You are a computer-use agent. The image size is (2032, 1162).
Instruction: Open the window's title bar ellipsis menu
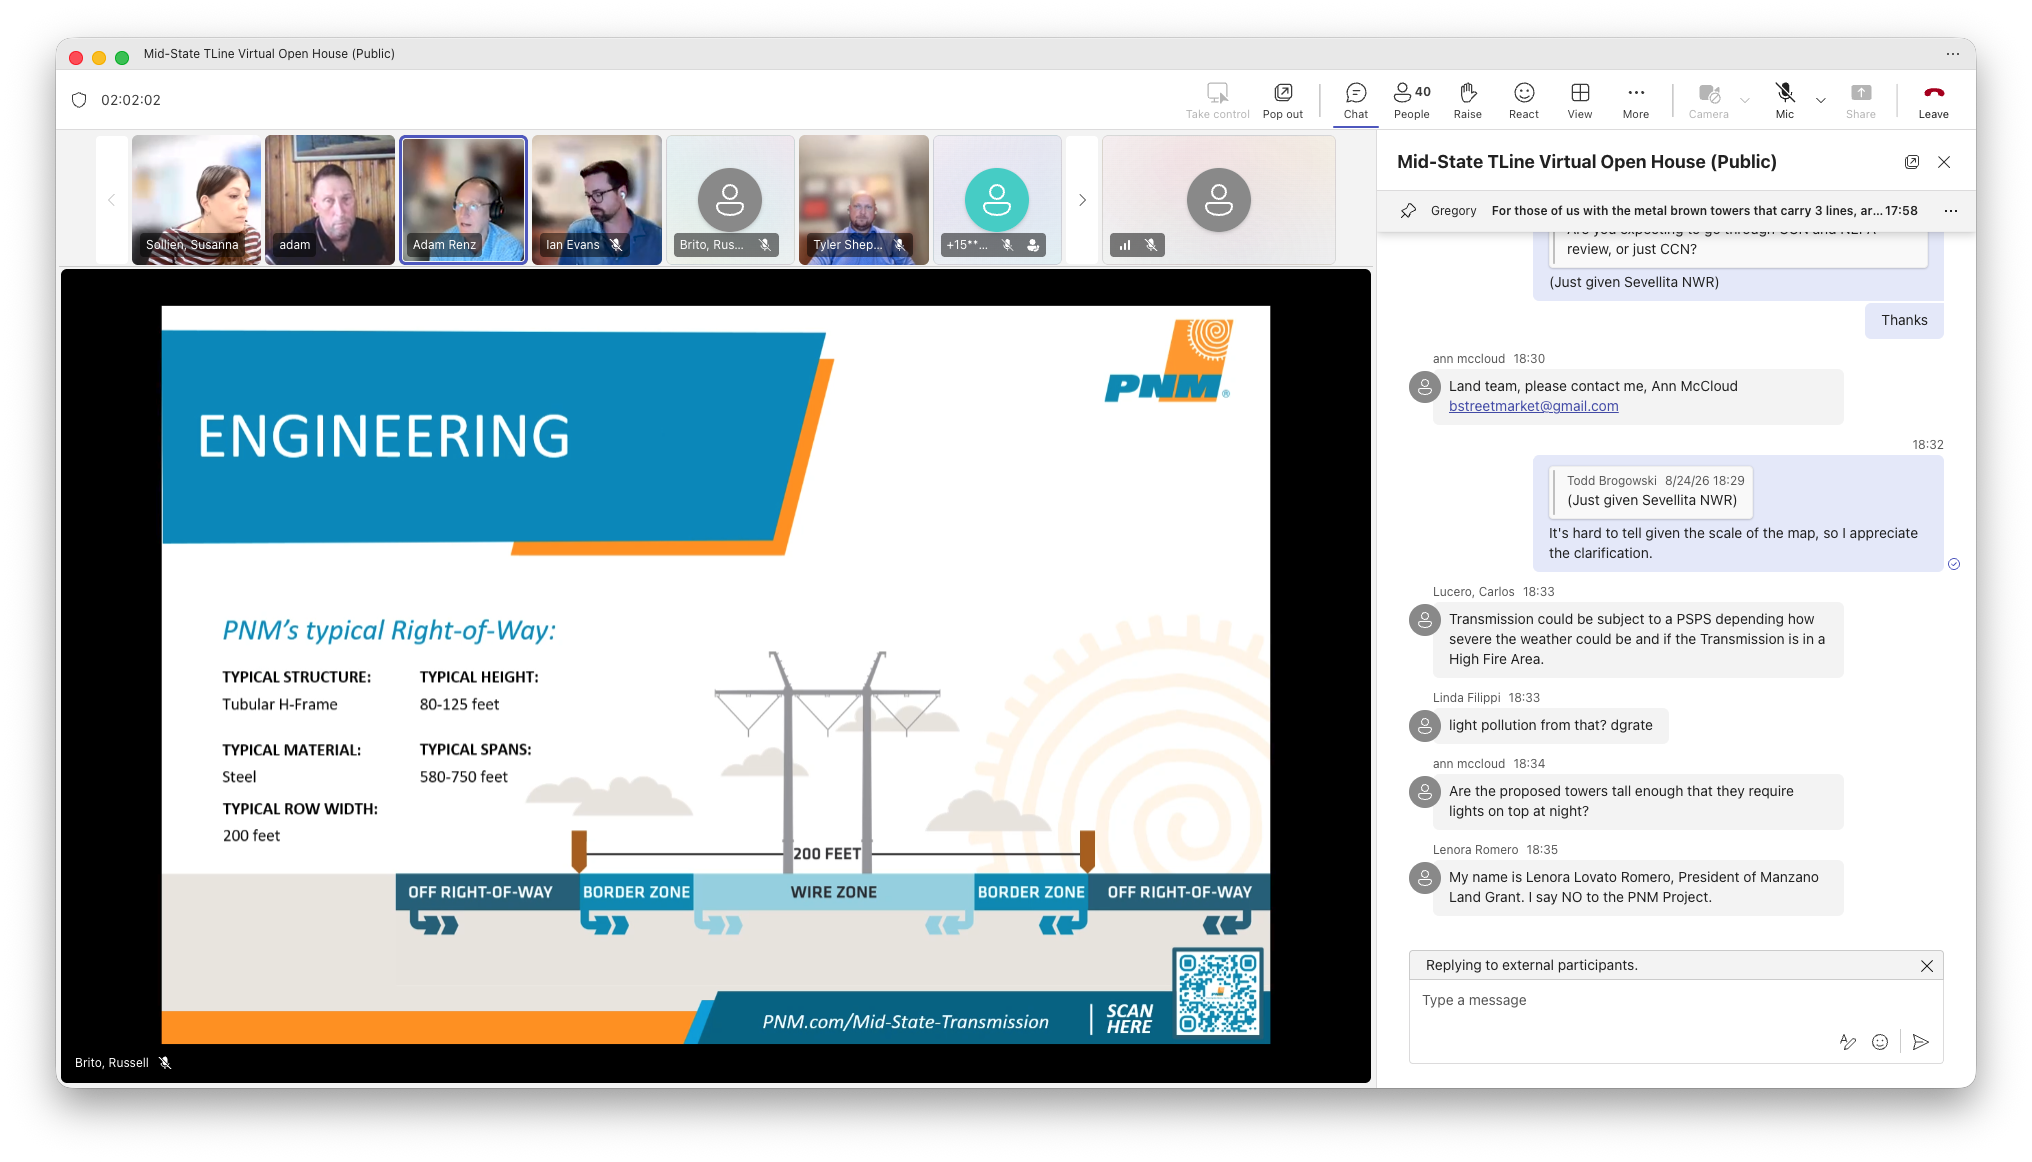pyautogui.click(x=1953, y=54)
